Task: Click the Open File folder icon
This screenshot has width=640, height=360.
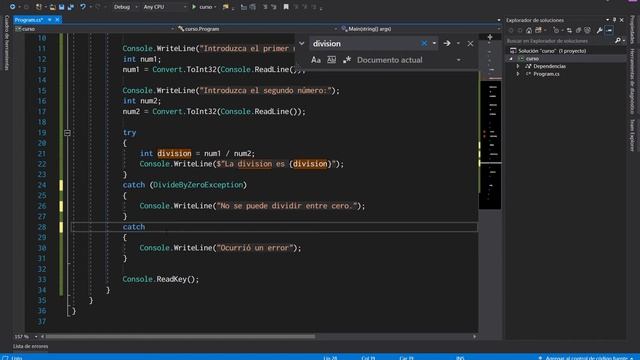Action: [x=52, y=7]
